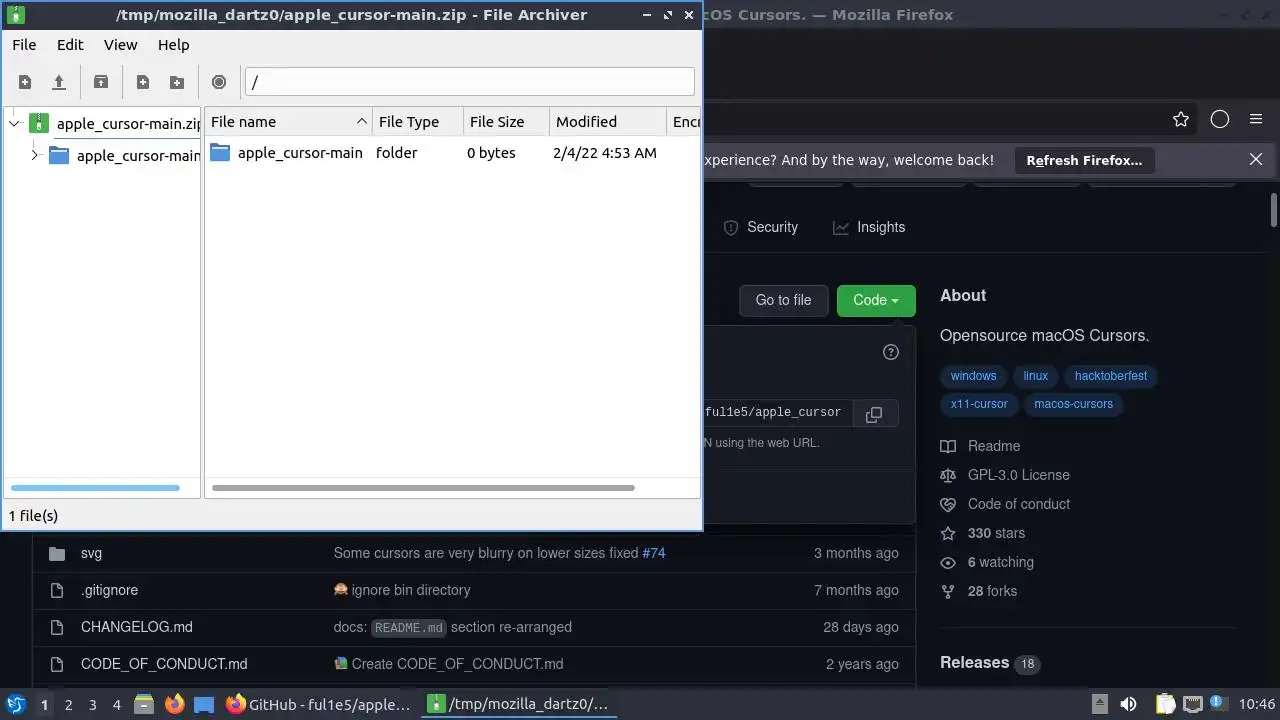Click the folder icon in the file list
The height and width of the screenshot is (720, 1280).
pos(220,152)
